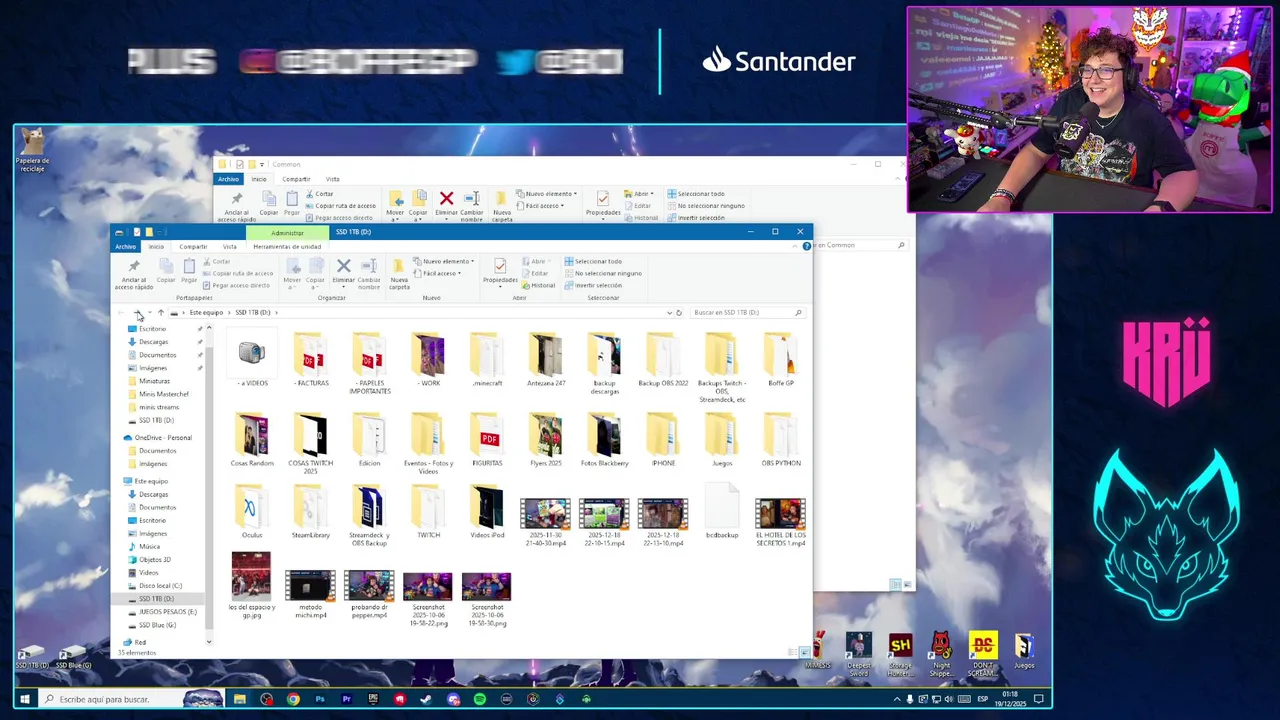Switch to the Inicio ribbon tab
Viewport: 1280px width, 720px height.
coord(156,246)
